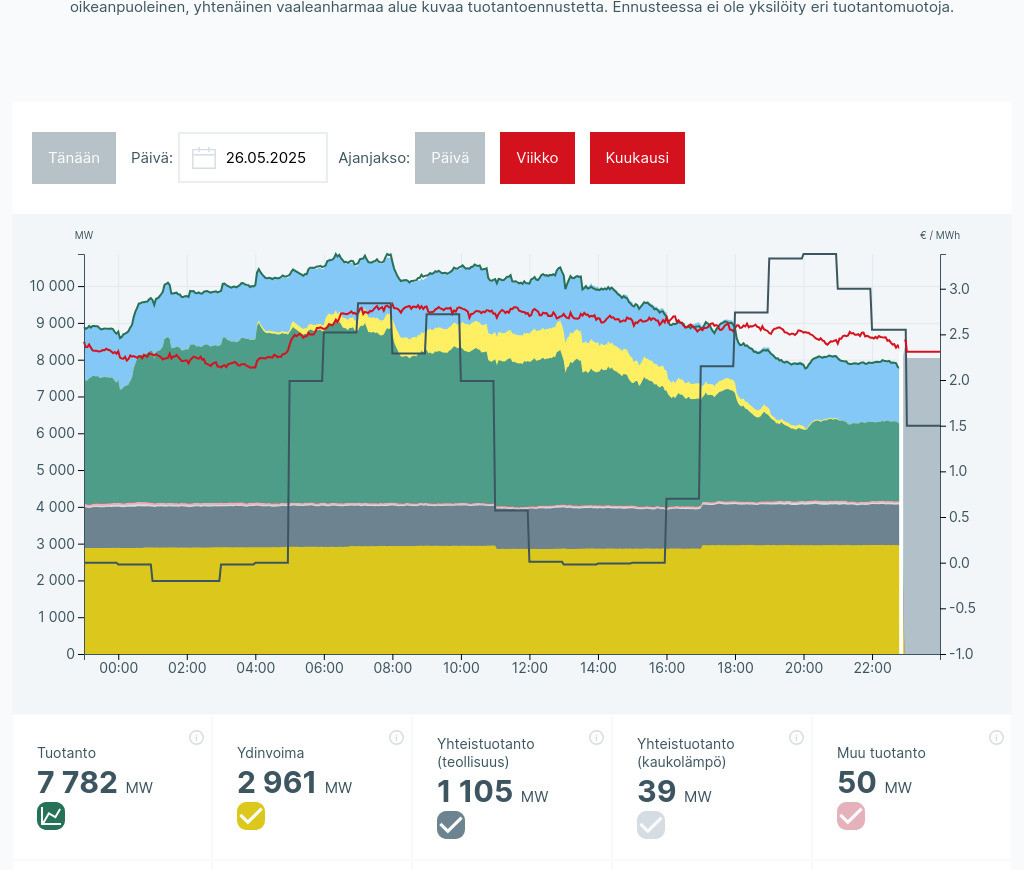Image resolution: width=1024 pixels, height=870 pixels.
Task: Uncheck the pink Muu tuotanto checkbox
Action: coord(851,816)
